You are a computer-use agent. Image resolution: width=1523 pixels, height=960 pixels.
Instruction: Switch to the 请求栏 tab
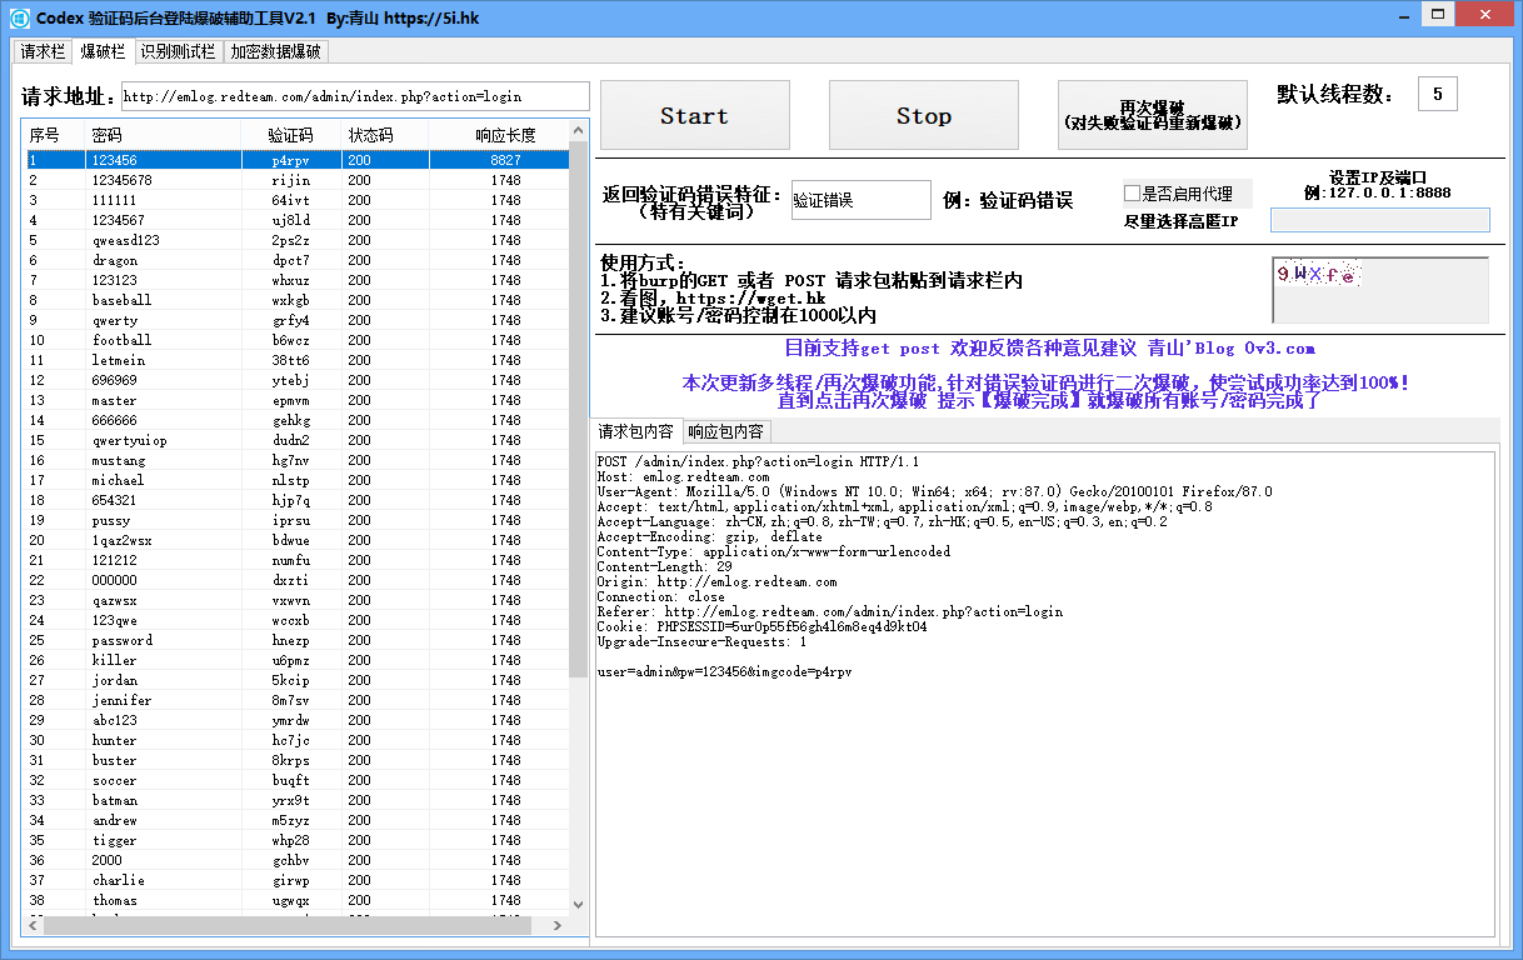(43, 51)
